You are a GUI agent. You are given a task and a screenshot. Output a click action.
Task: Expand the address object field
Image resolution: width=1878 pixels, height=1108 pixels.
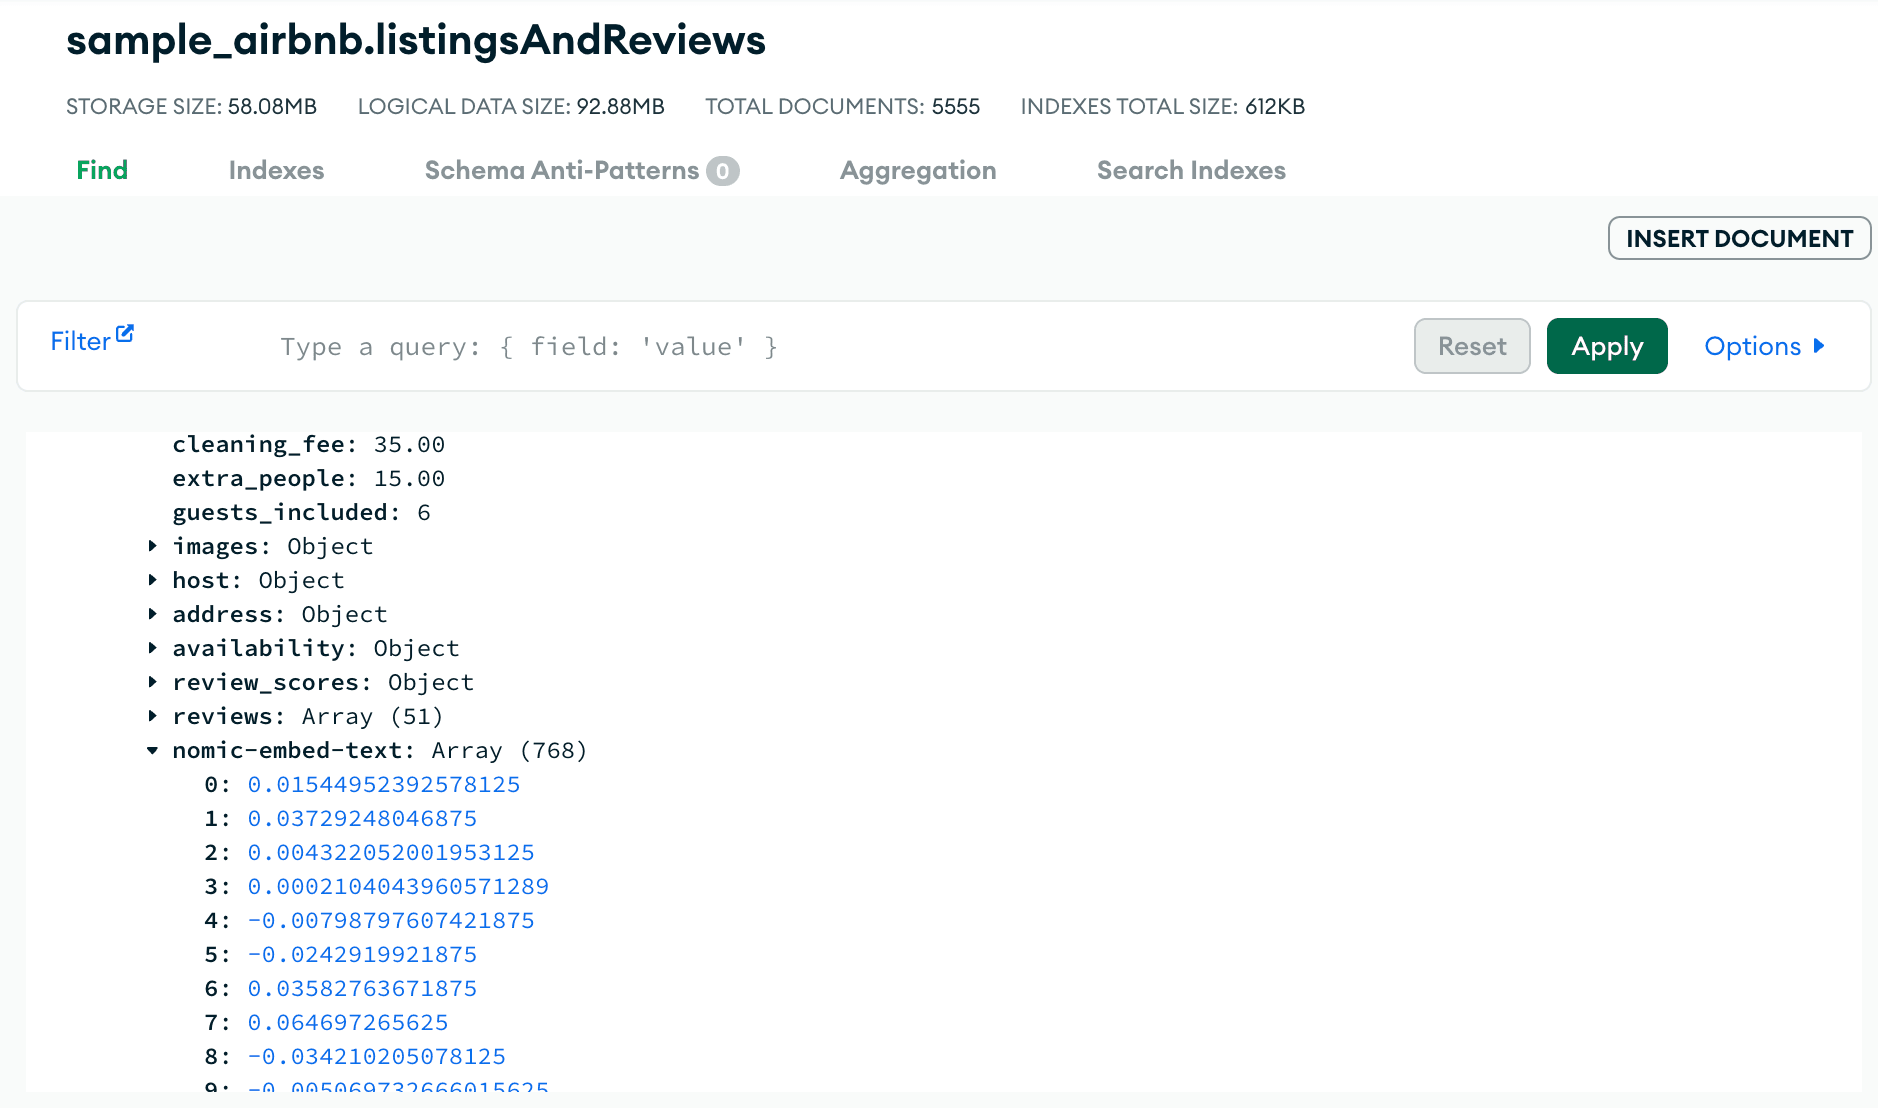(152, 614)
